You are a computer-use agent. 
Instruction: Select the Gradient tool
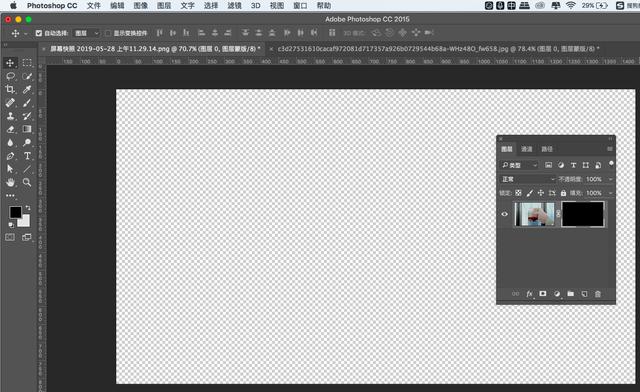coord(27,129)
